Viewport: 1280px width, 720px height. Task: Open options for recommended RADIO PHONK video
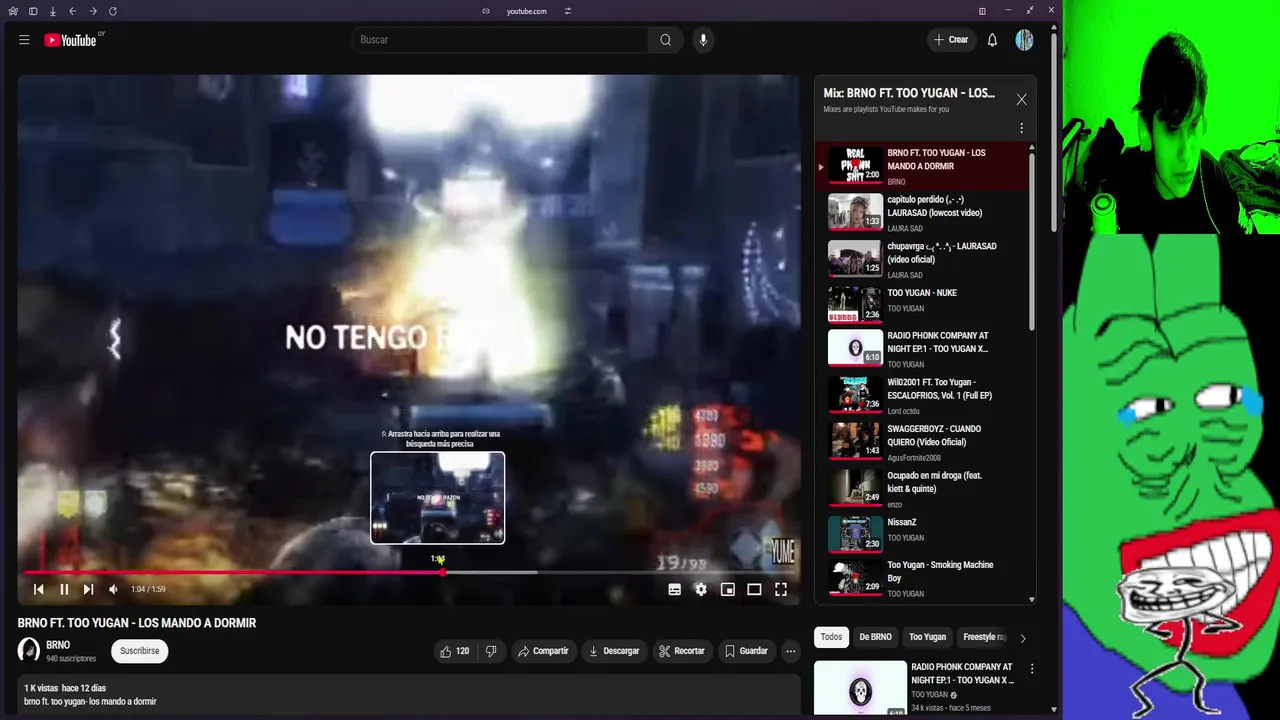(x=1032, y=669)
